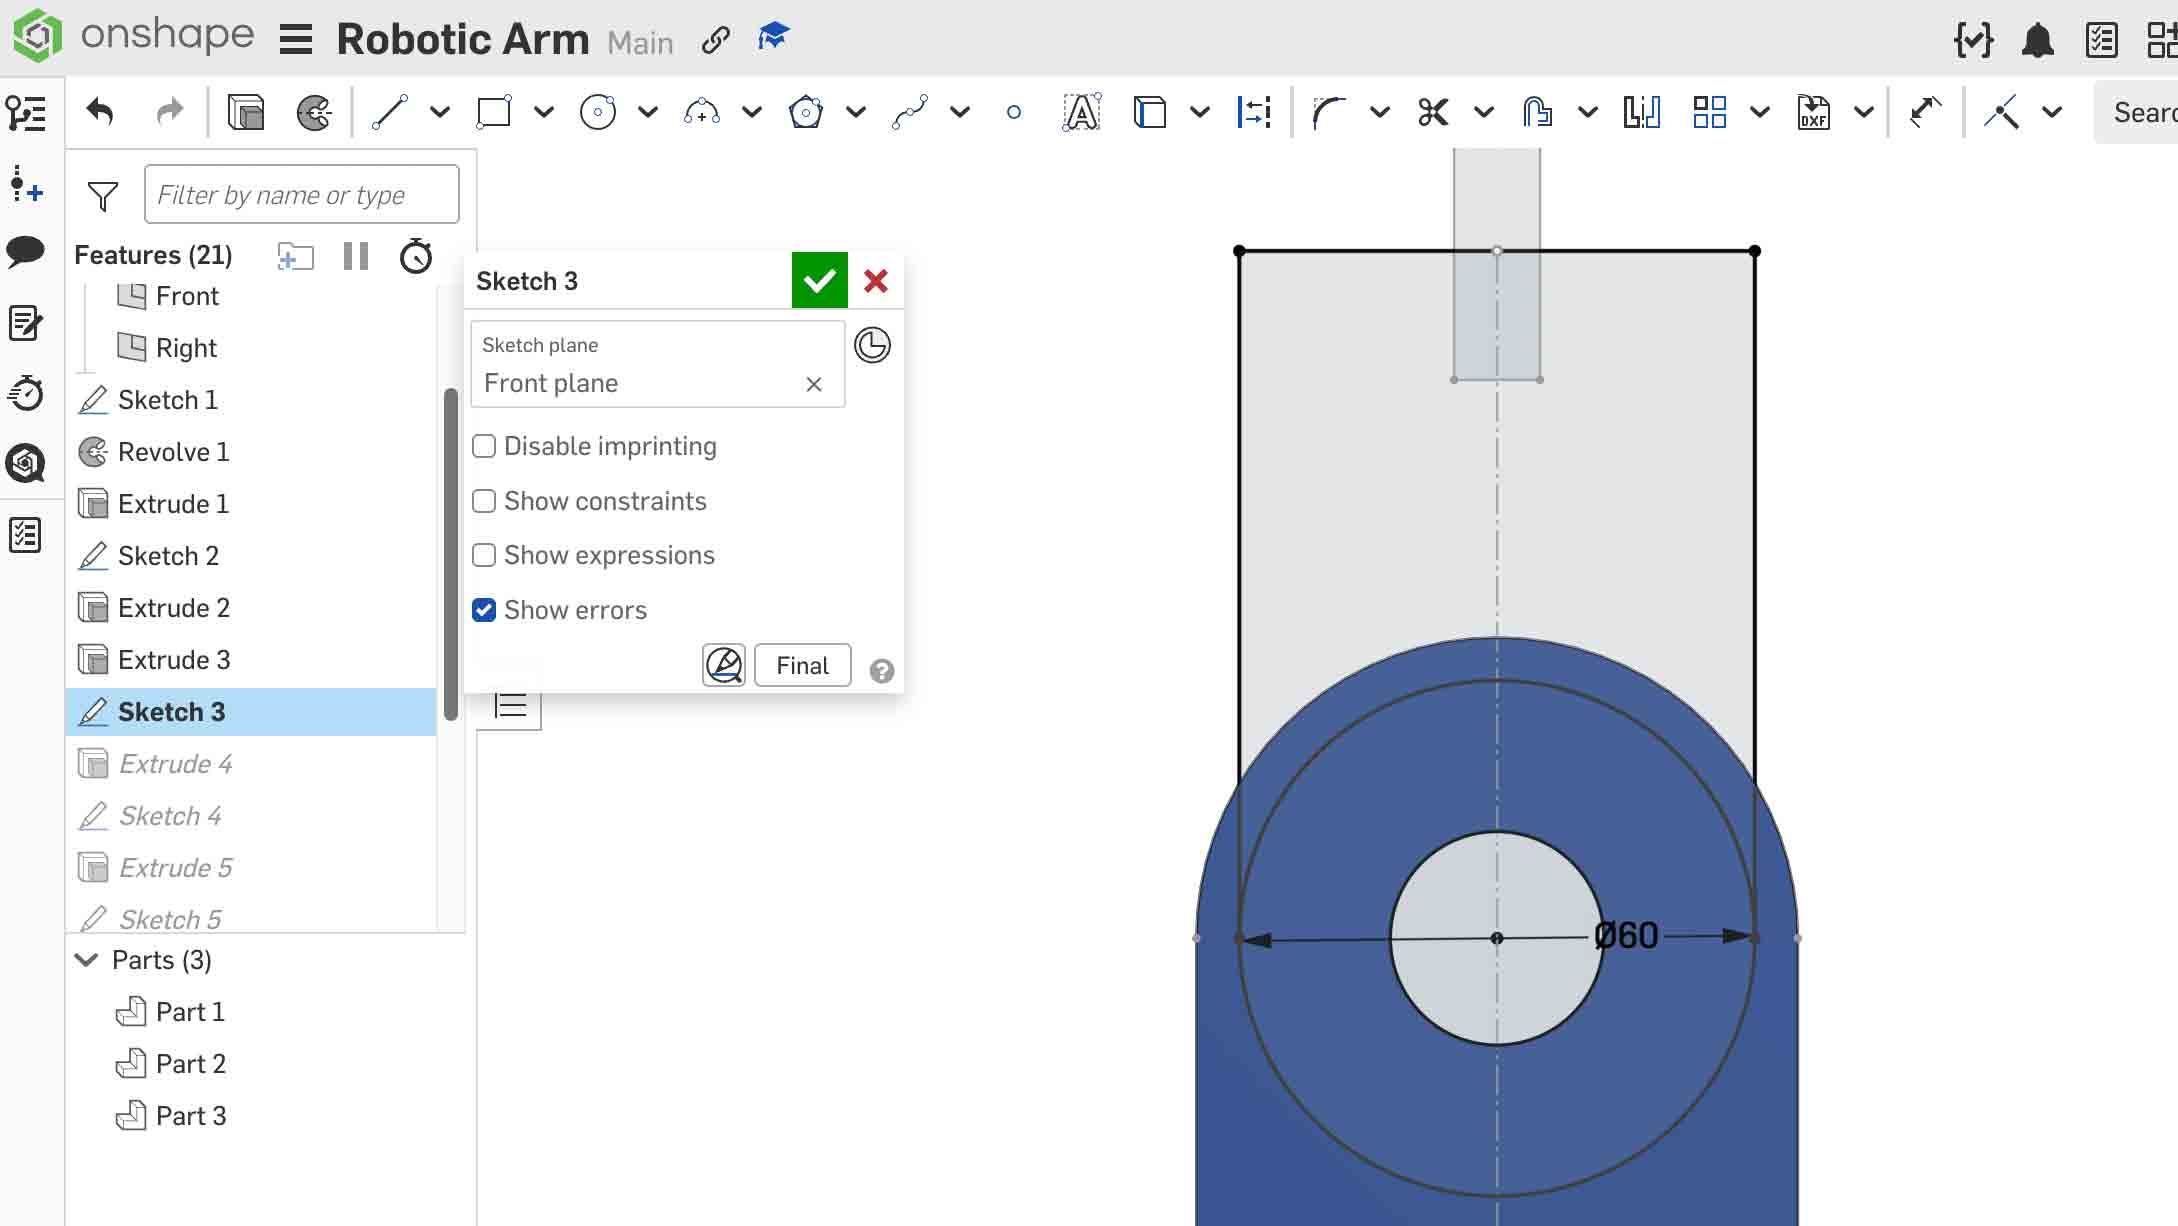Enable Show constraints in Sketch 3 dialog
This screenshot has width=2178, height=1226.
[x=484, y=500]
